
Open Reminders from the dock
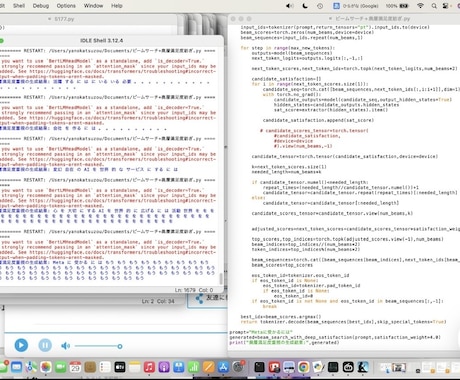(105, 367)
